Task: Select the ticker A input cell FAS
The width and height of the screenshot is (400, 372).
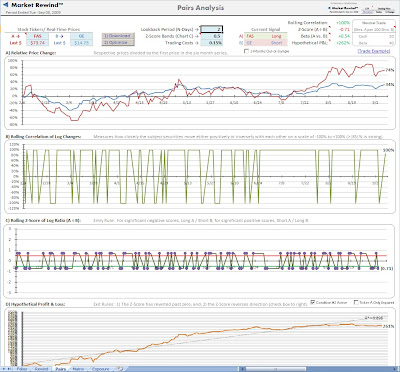Action: pos(37,36)
